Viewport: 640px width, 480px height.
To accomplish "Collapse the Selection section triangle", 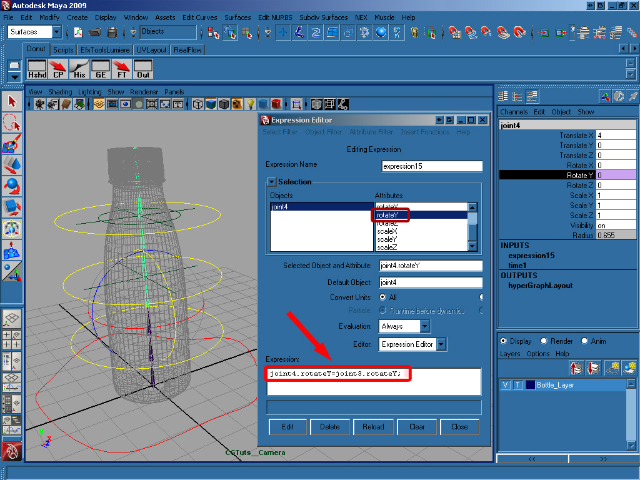I will click(x=271, y=182).
